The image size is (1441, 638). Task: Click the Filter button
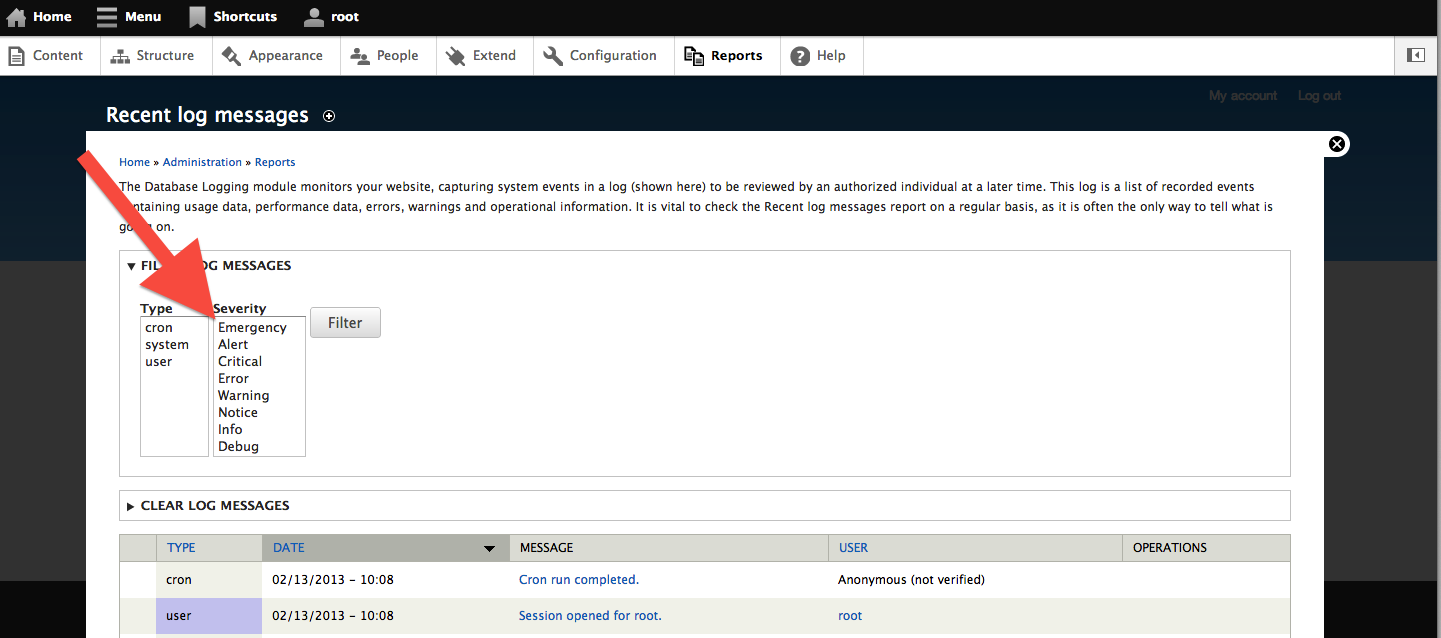click(345, 322)
